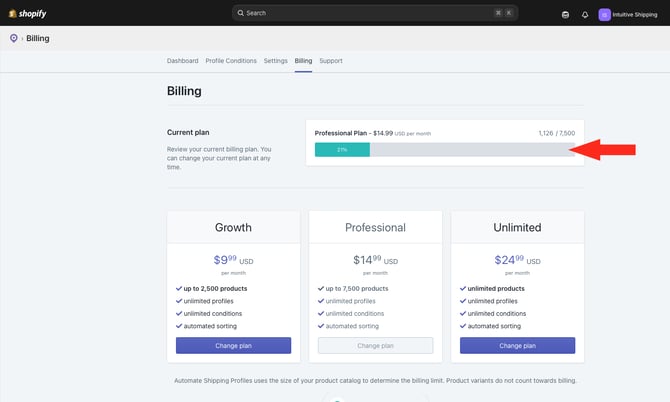670x402 pixels.
Task: Change plan to Growth
Action: pos(233,345)
